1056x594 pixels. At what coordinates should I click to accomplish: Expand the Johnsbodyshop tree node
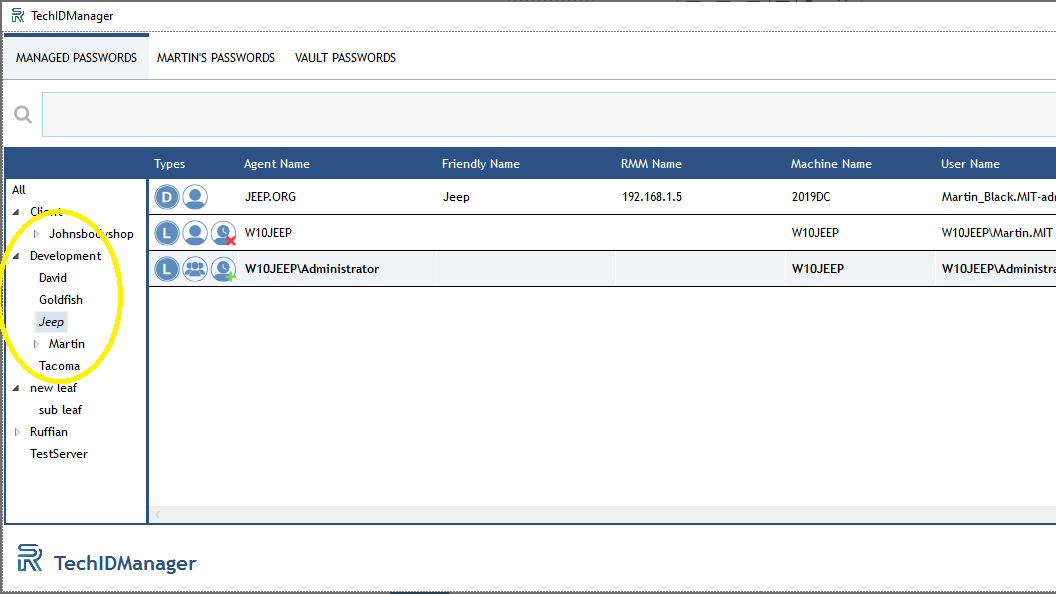point(37,234)
